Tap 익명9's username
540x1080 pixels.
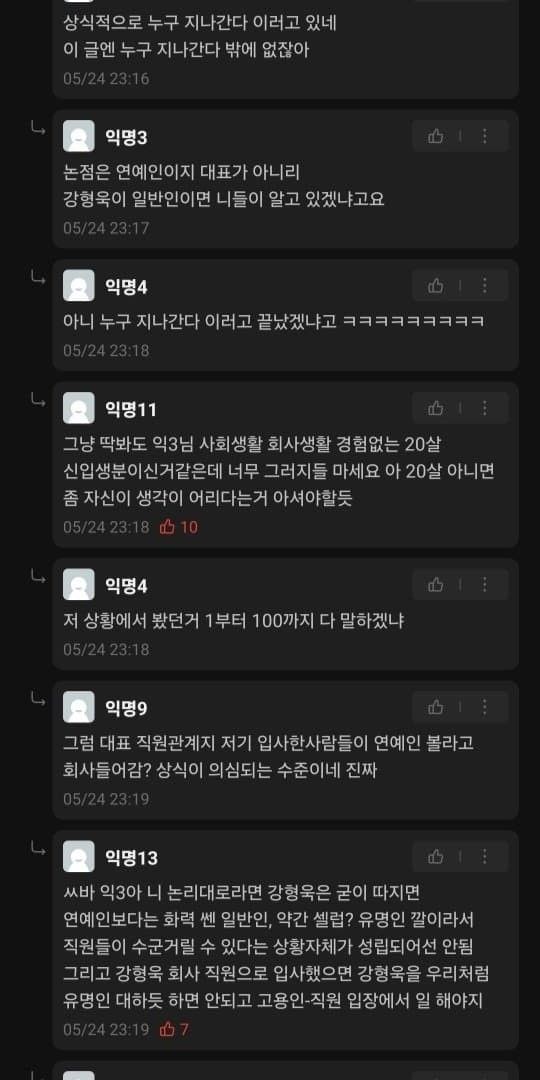click(x=126, y=708)
